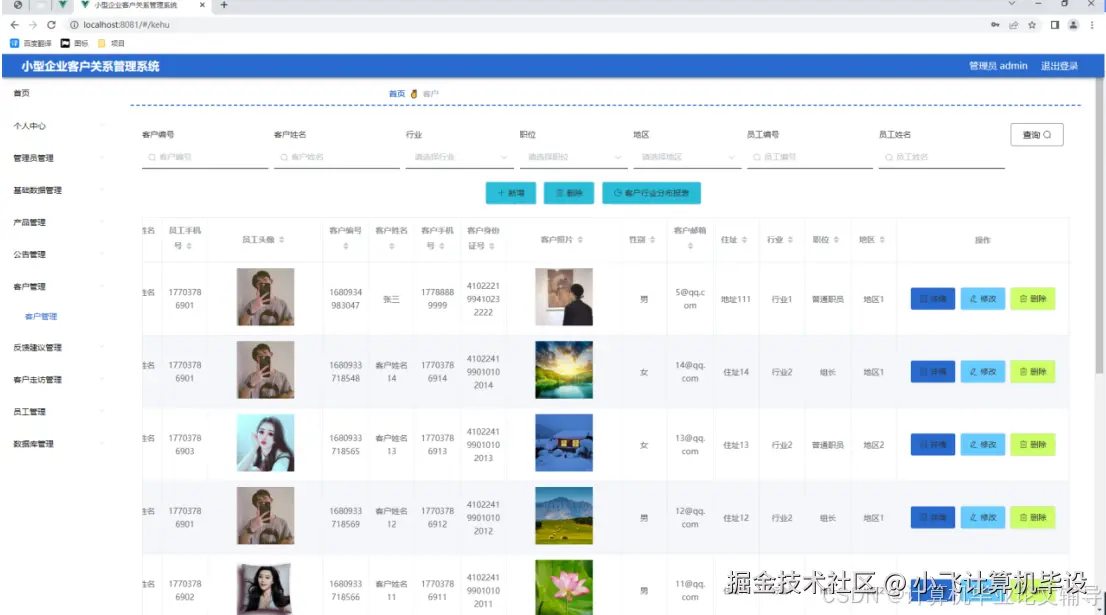Click 删除 for 客户姓名13 row
Image resolution: width=1106 pixels, height=615 pixels.
1033,444
